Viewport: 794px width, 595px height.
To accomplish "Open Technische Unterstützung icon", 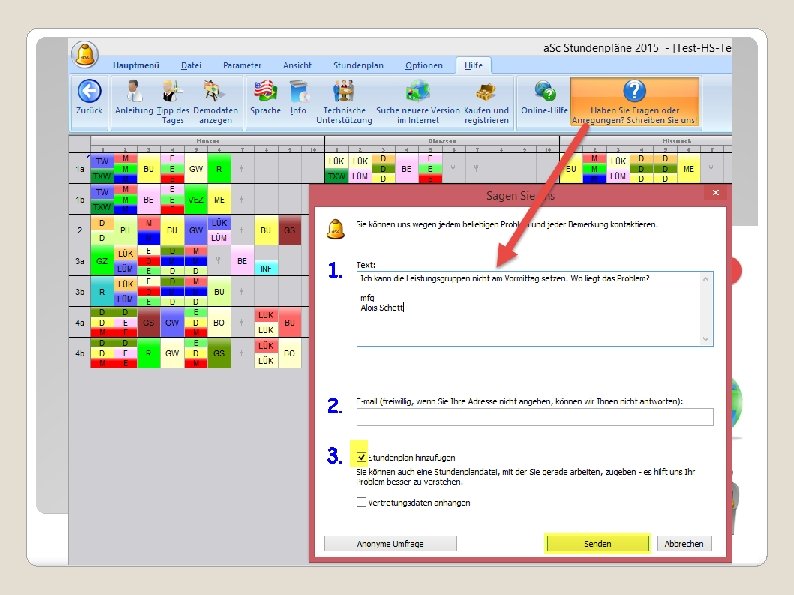I will click(344, 92).
